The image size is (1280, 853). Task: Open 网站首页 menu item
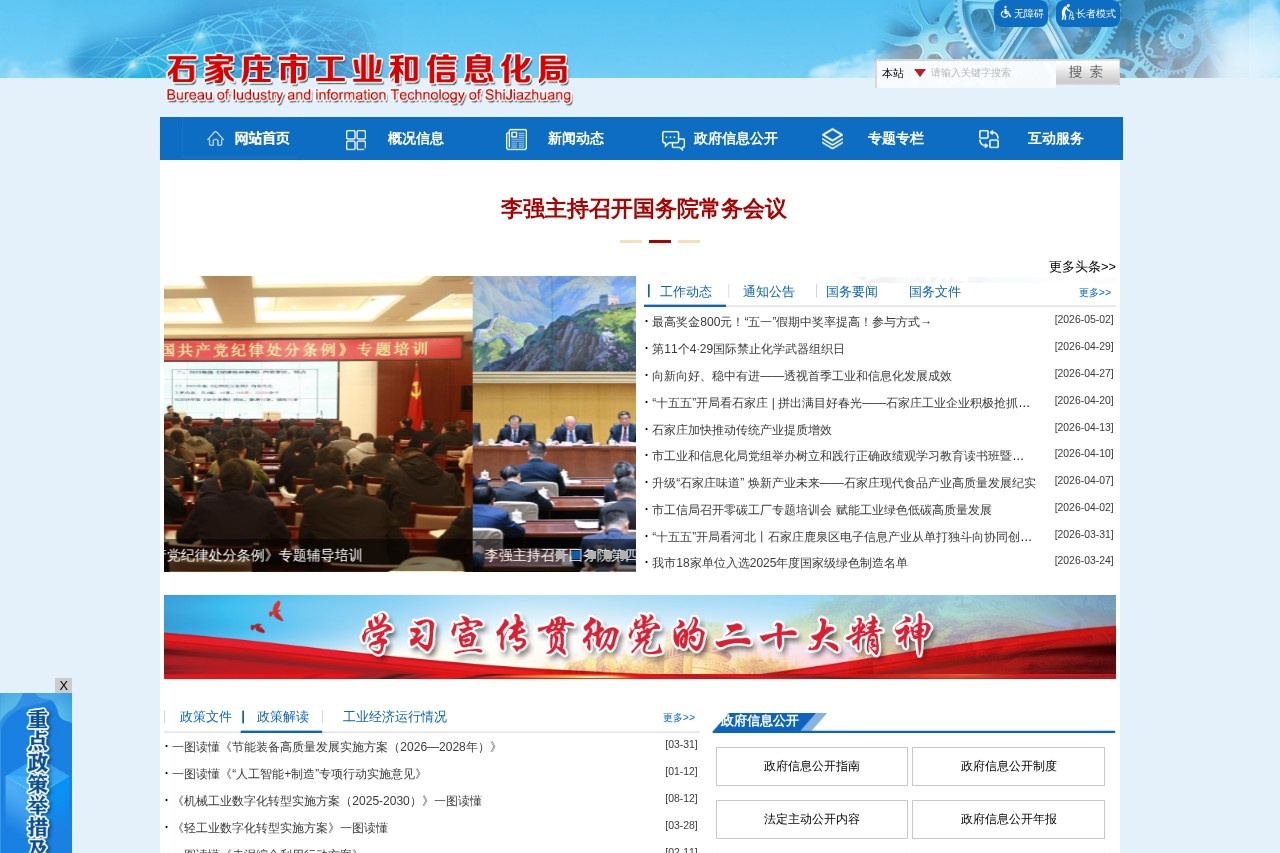[262, 139]
